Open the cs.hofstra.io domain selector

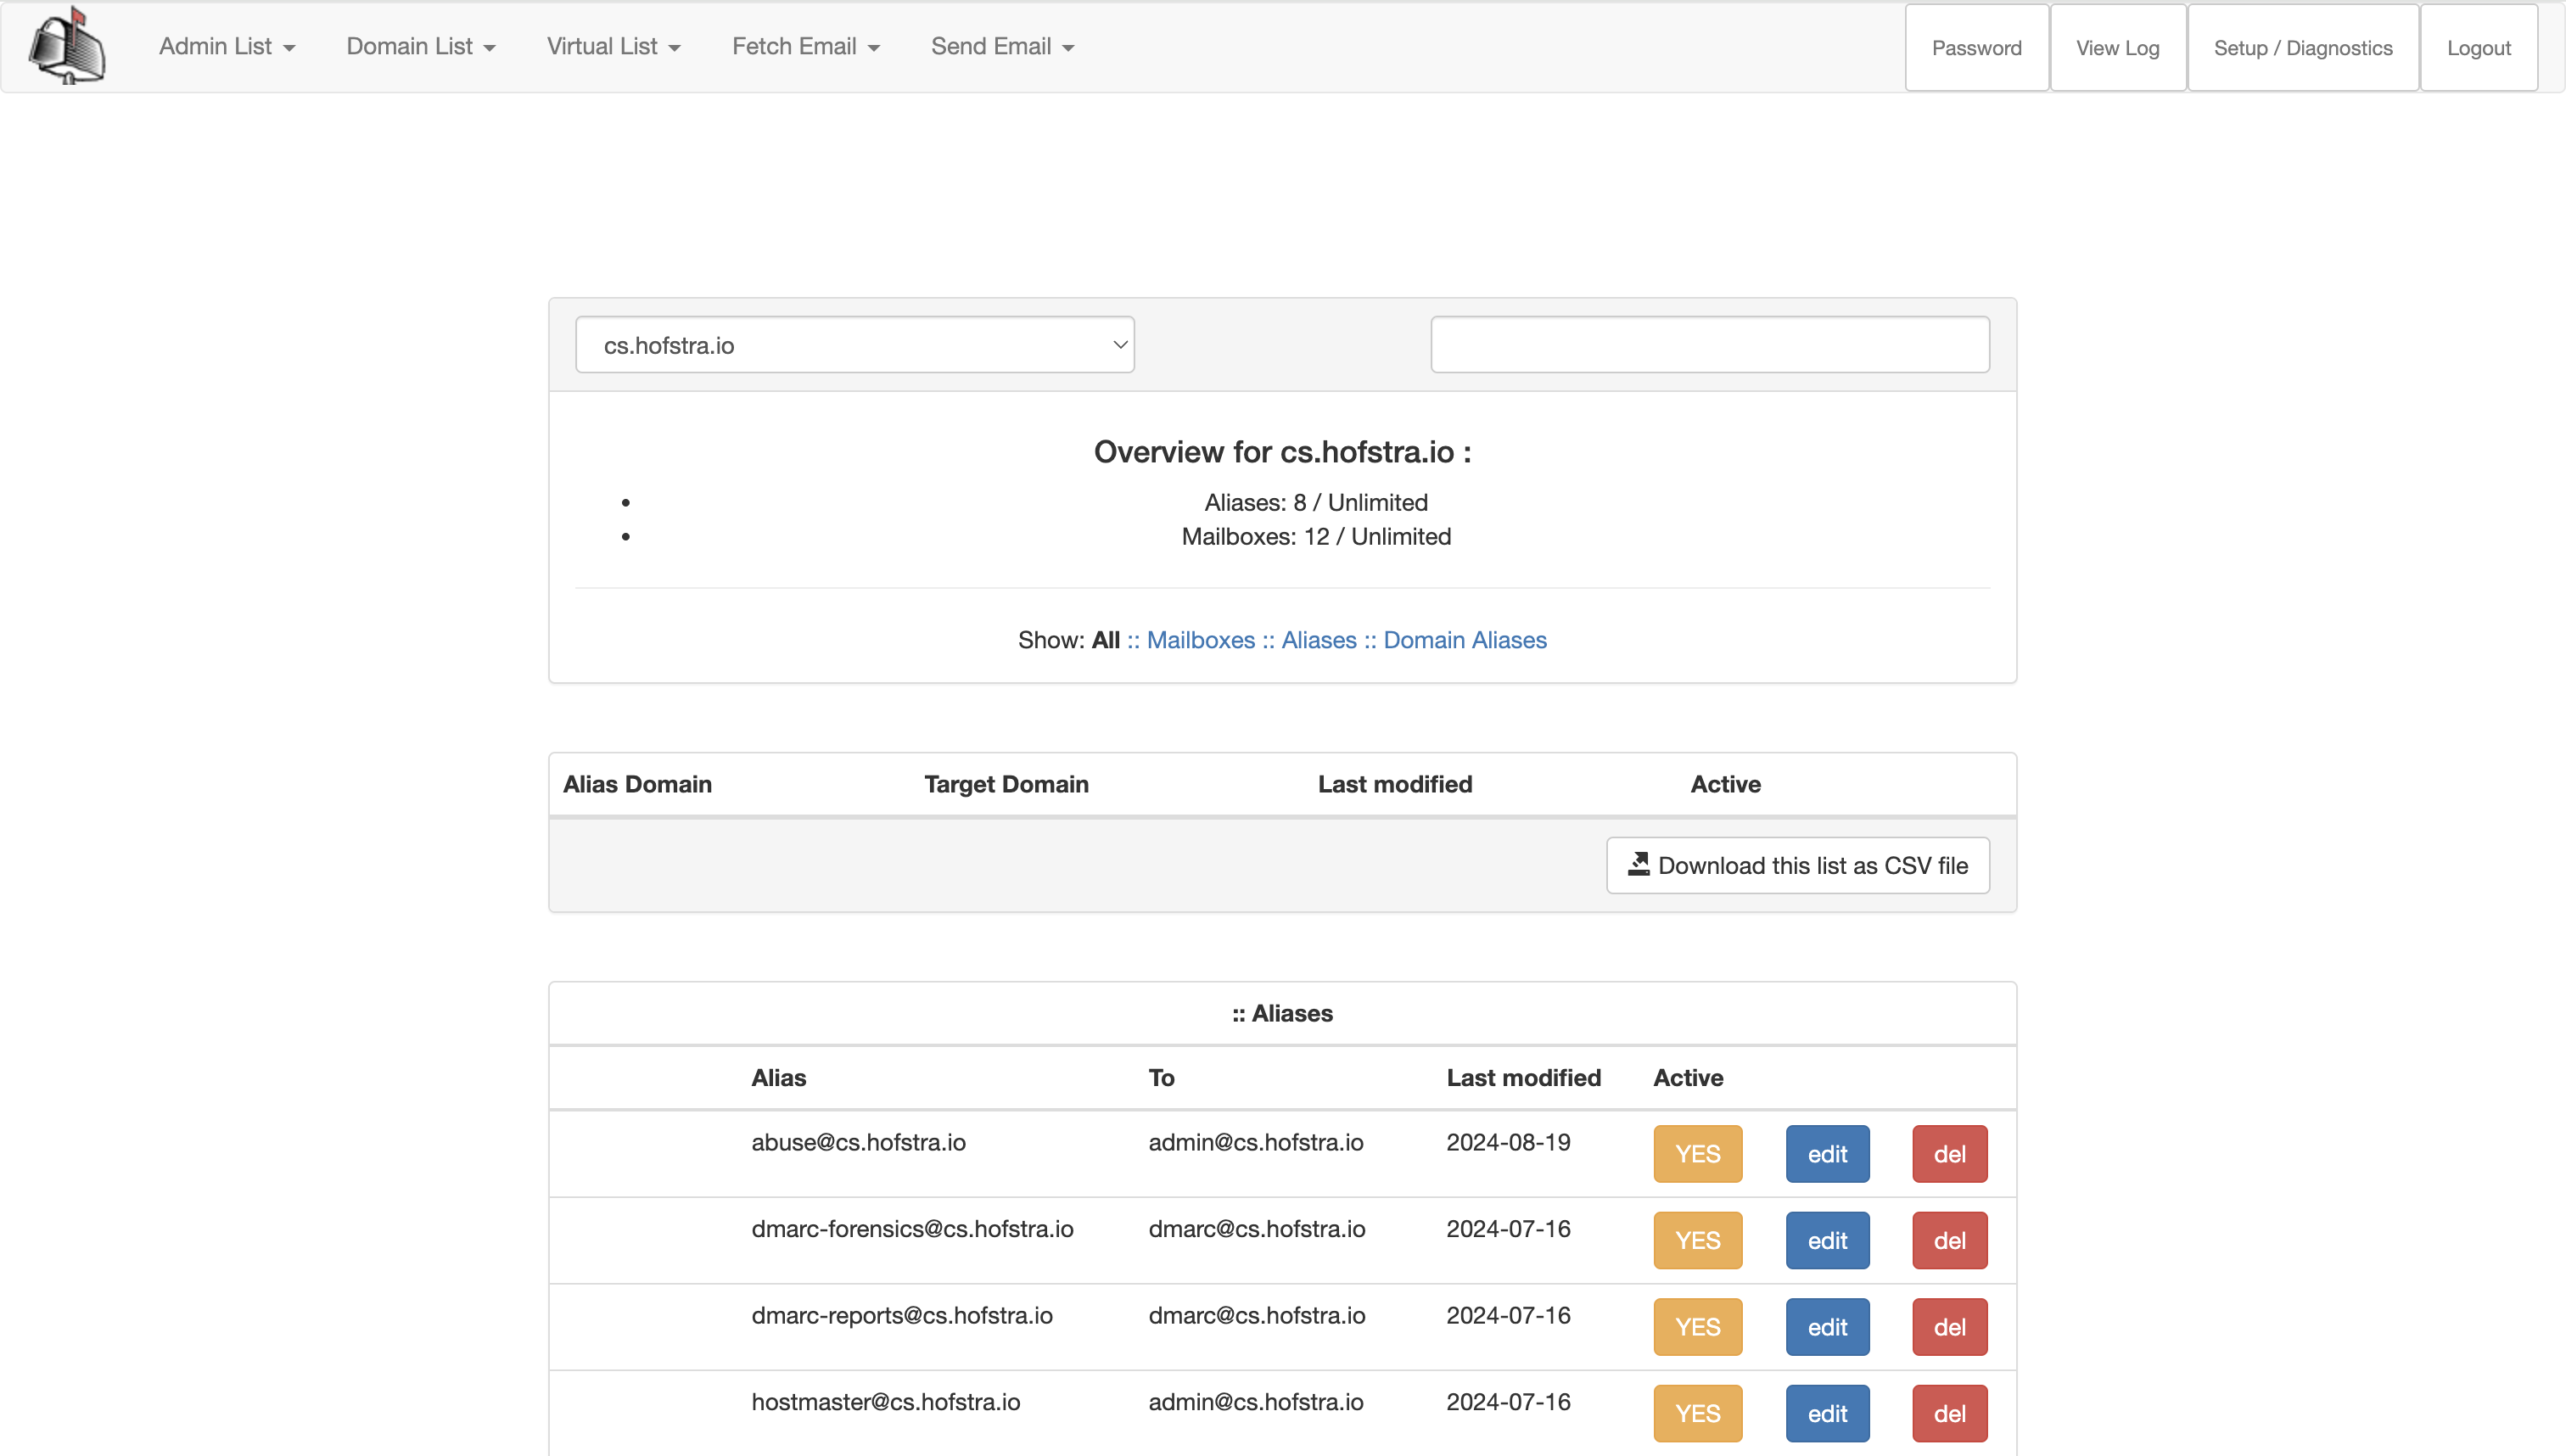(x=855, y=345)
